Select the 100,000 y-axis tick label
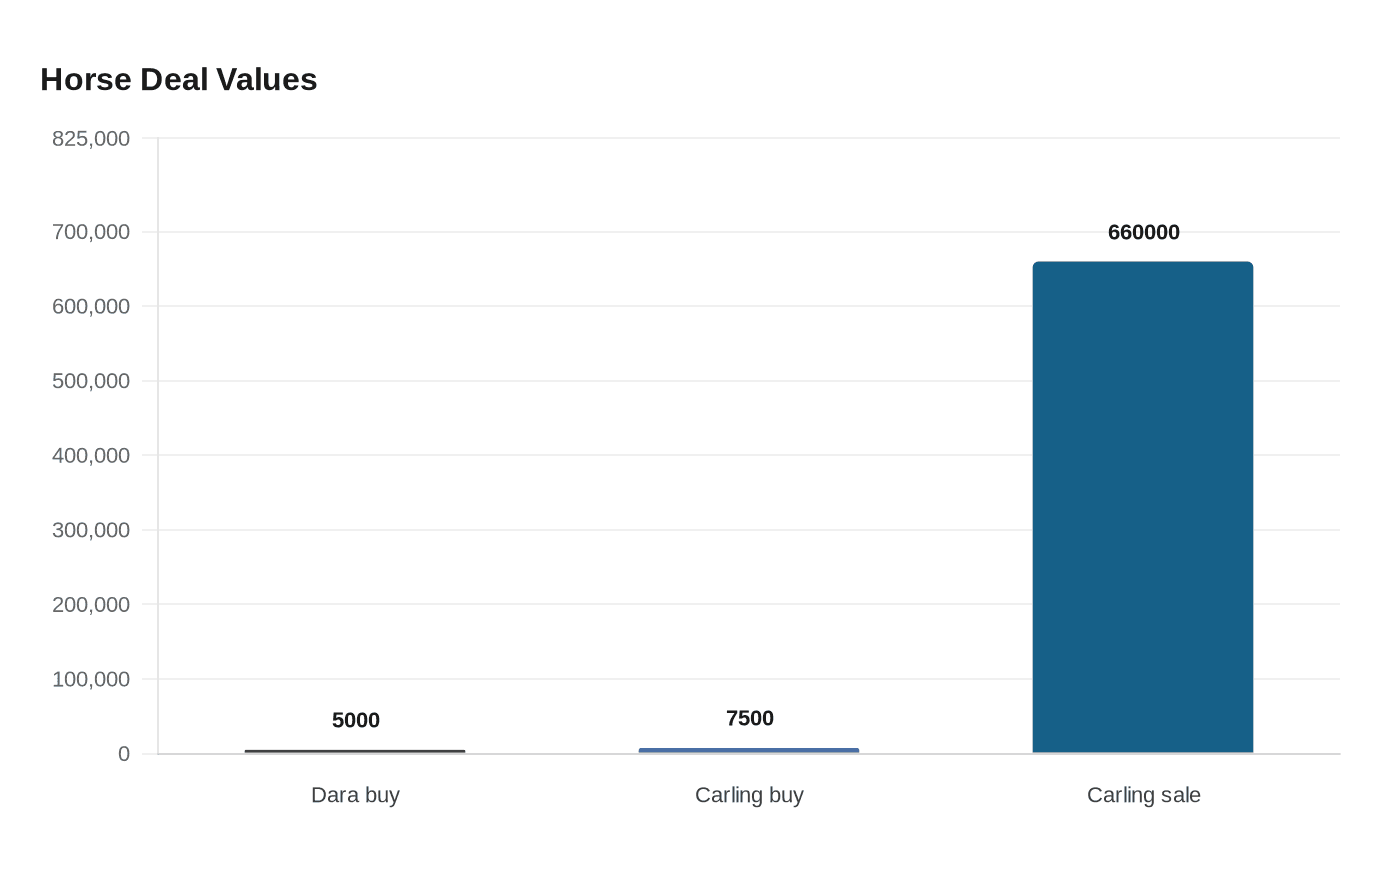The width and height of the screenshot is (1400, 880). 91,680
